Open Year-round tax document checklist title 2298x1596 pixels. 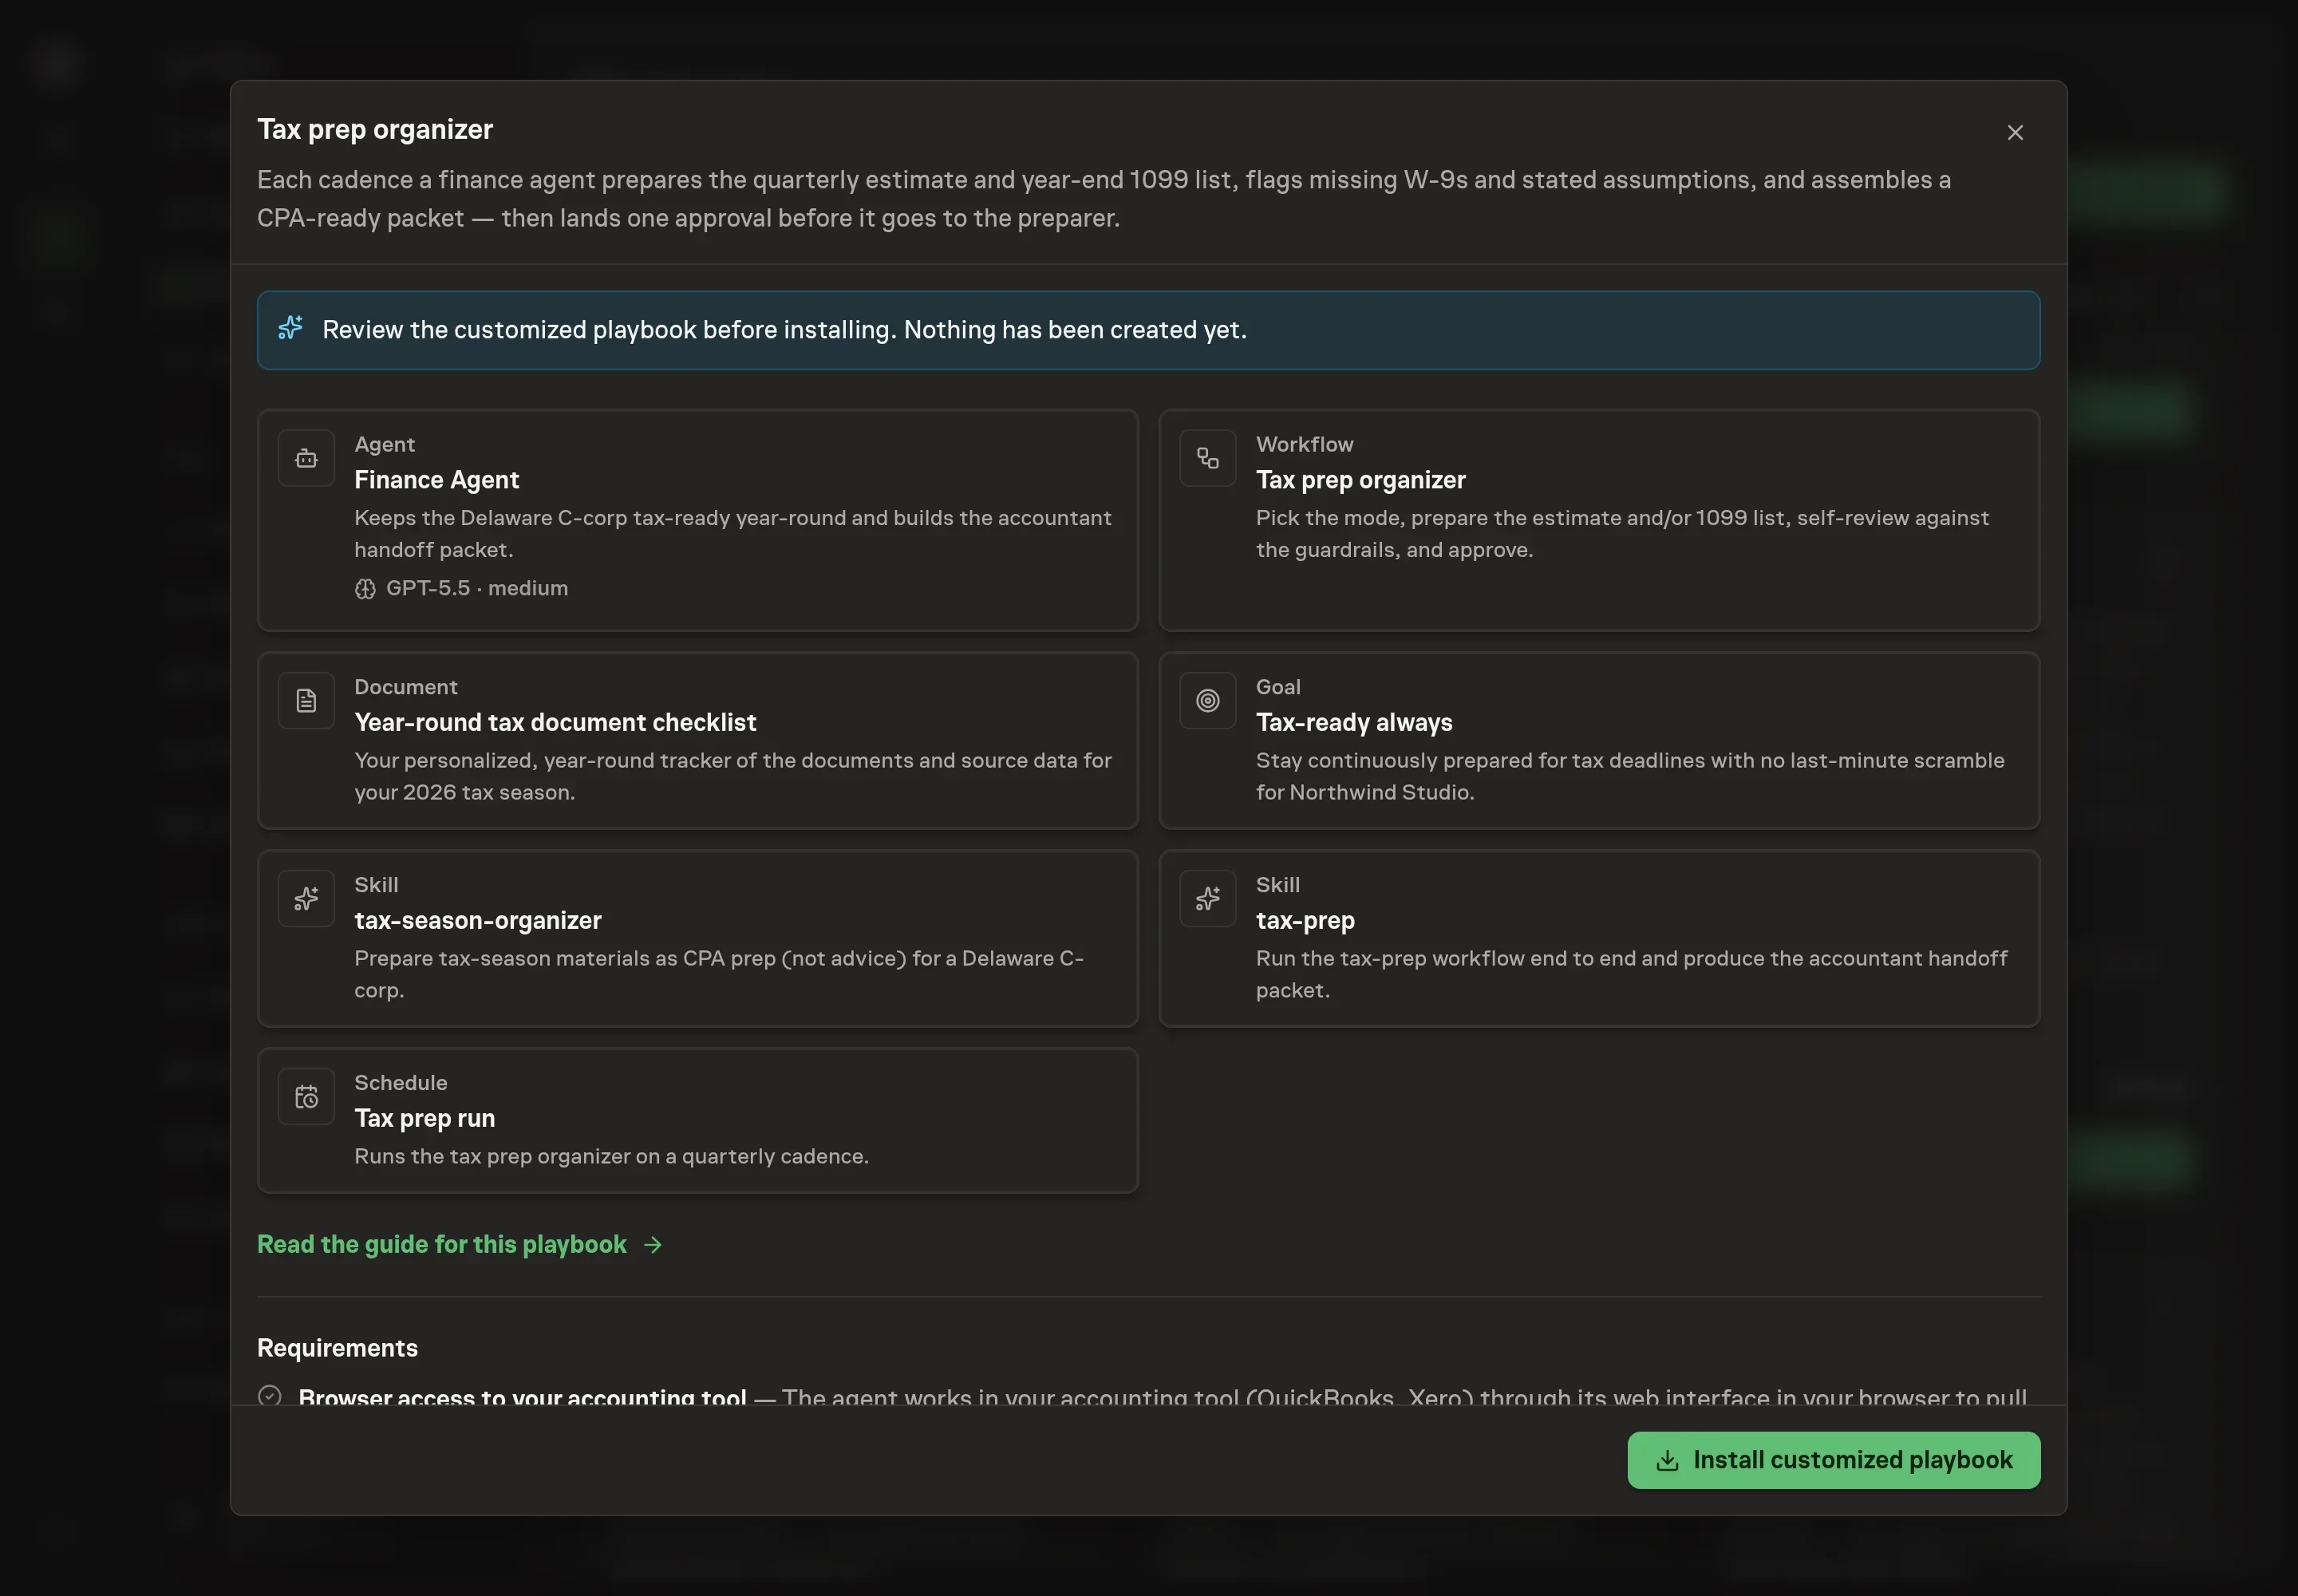pyautogui.click(x=555, y=722)
